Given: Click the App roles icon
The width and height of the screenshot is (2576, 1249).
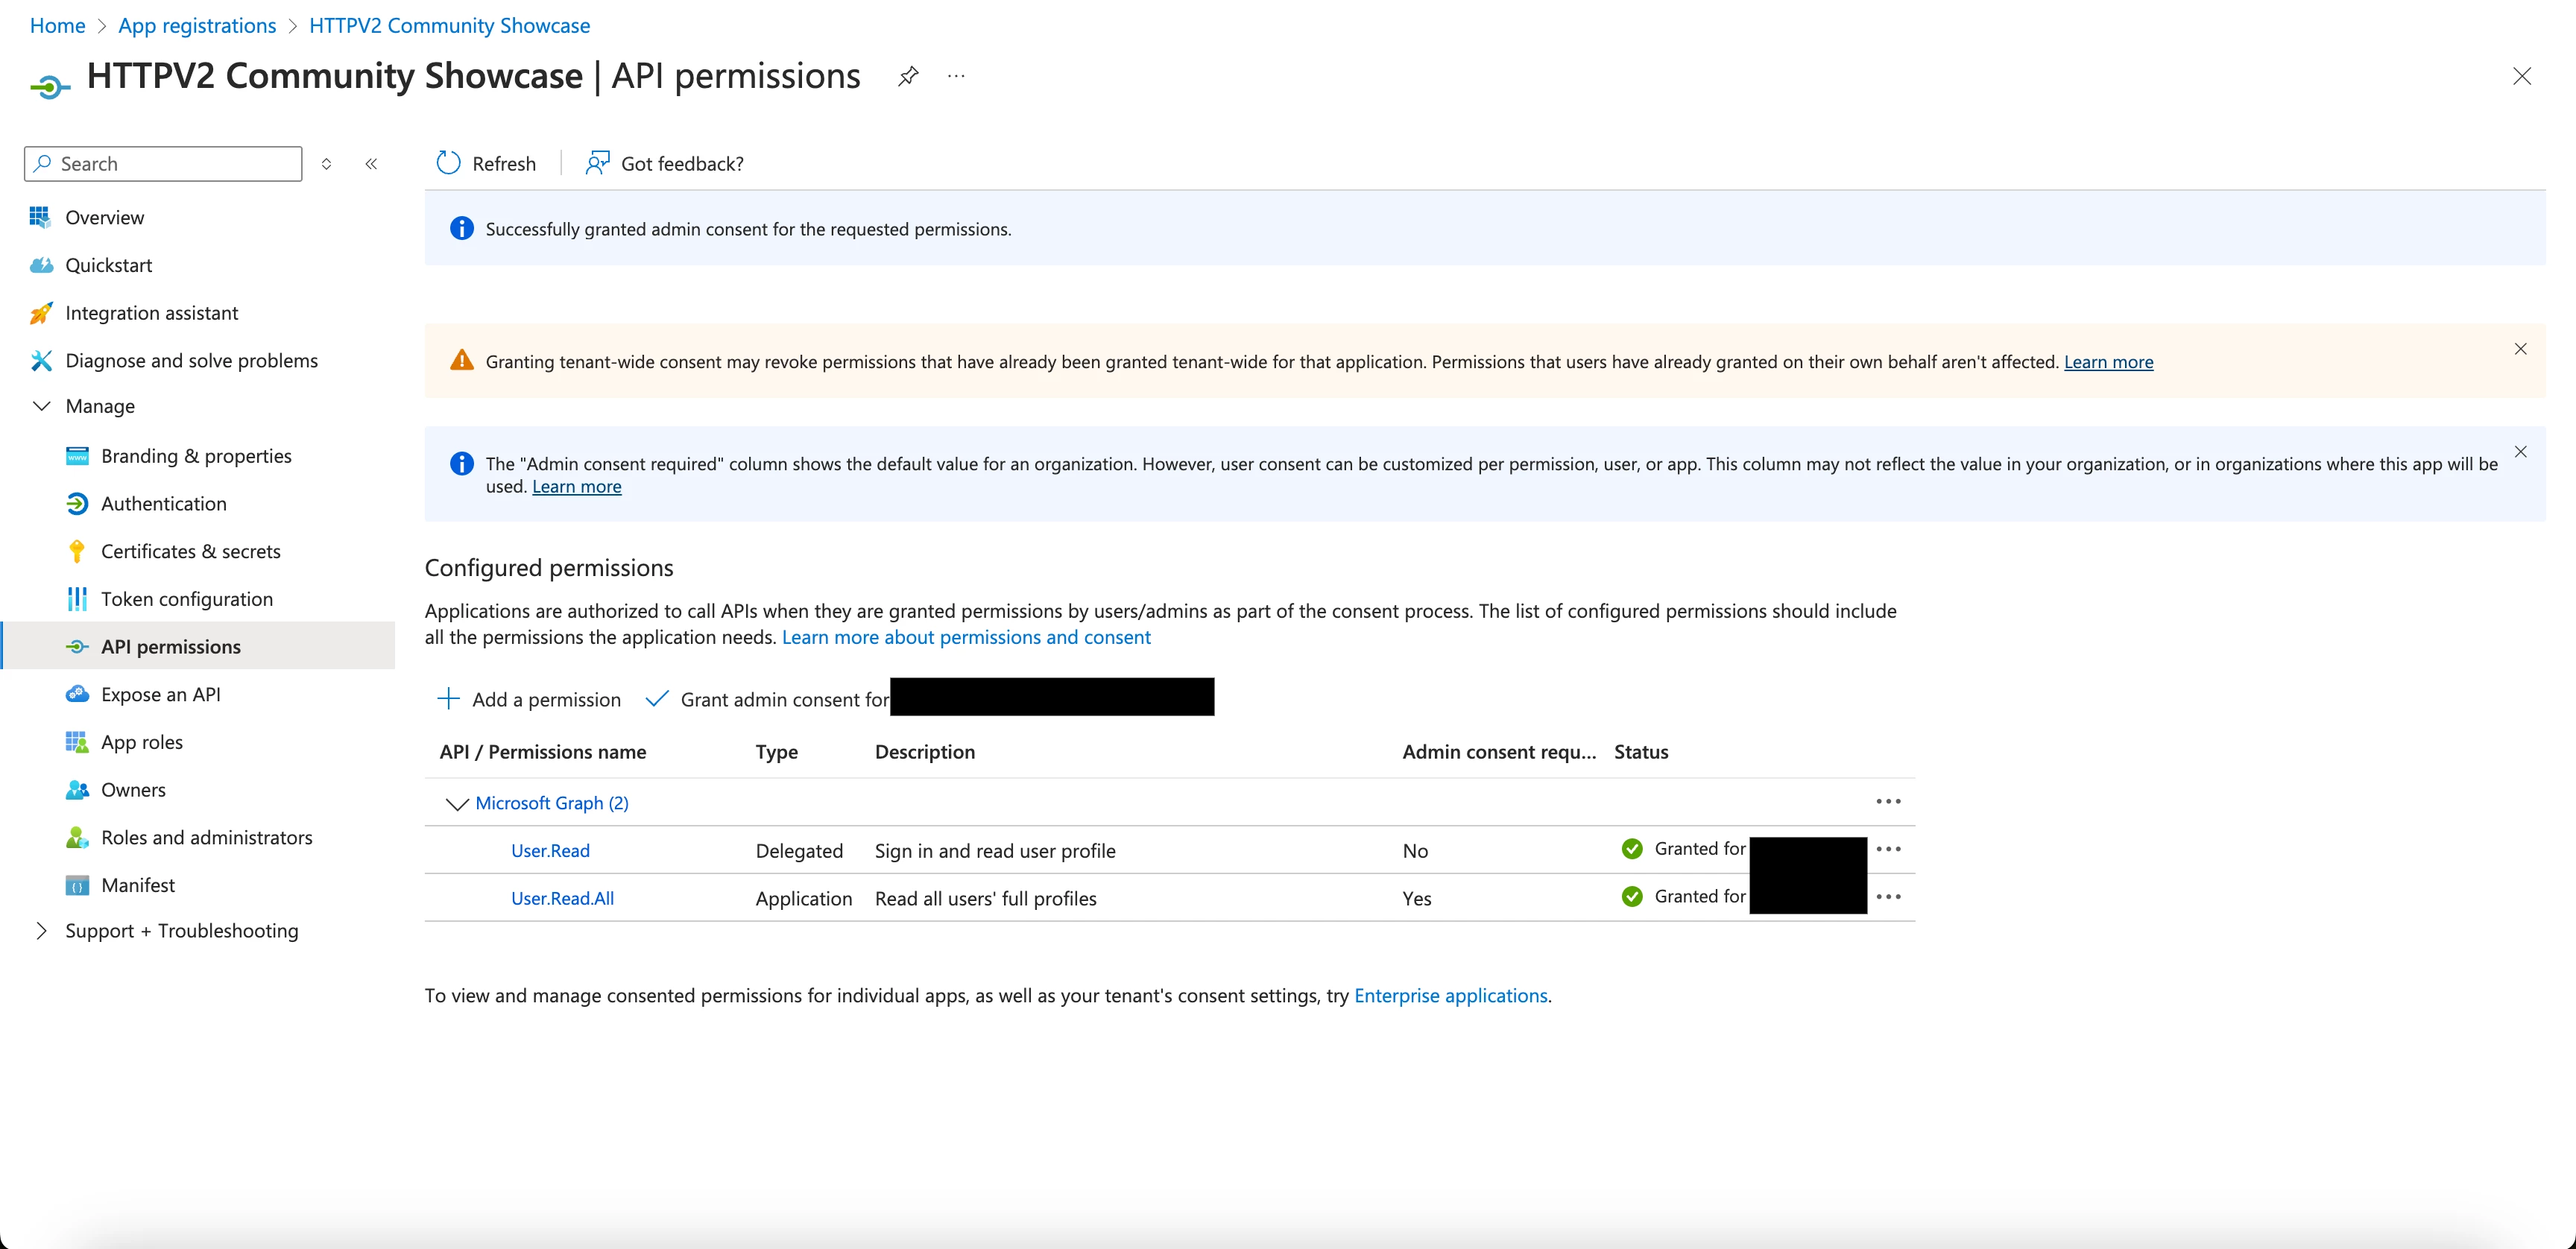Looking at the screenshot, I should click(x=77, y=742).
